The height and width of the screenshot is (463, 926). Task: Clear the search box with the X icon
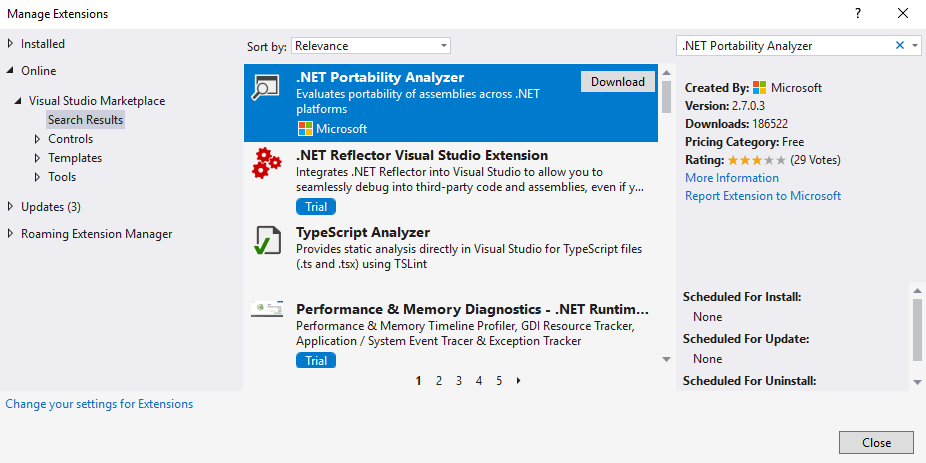900,45
